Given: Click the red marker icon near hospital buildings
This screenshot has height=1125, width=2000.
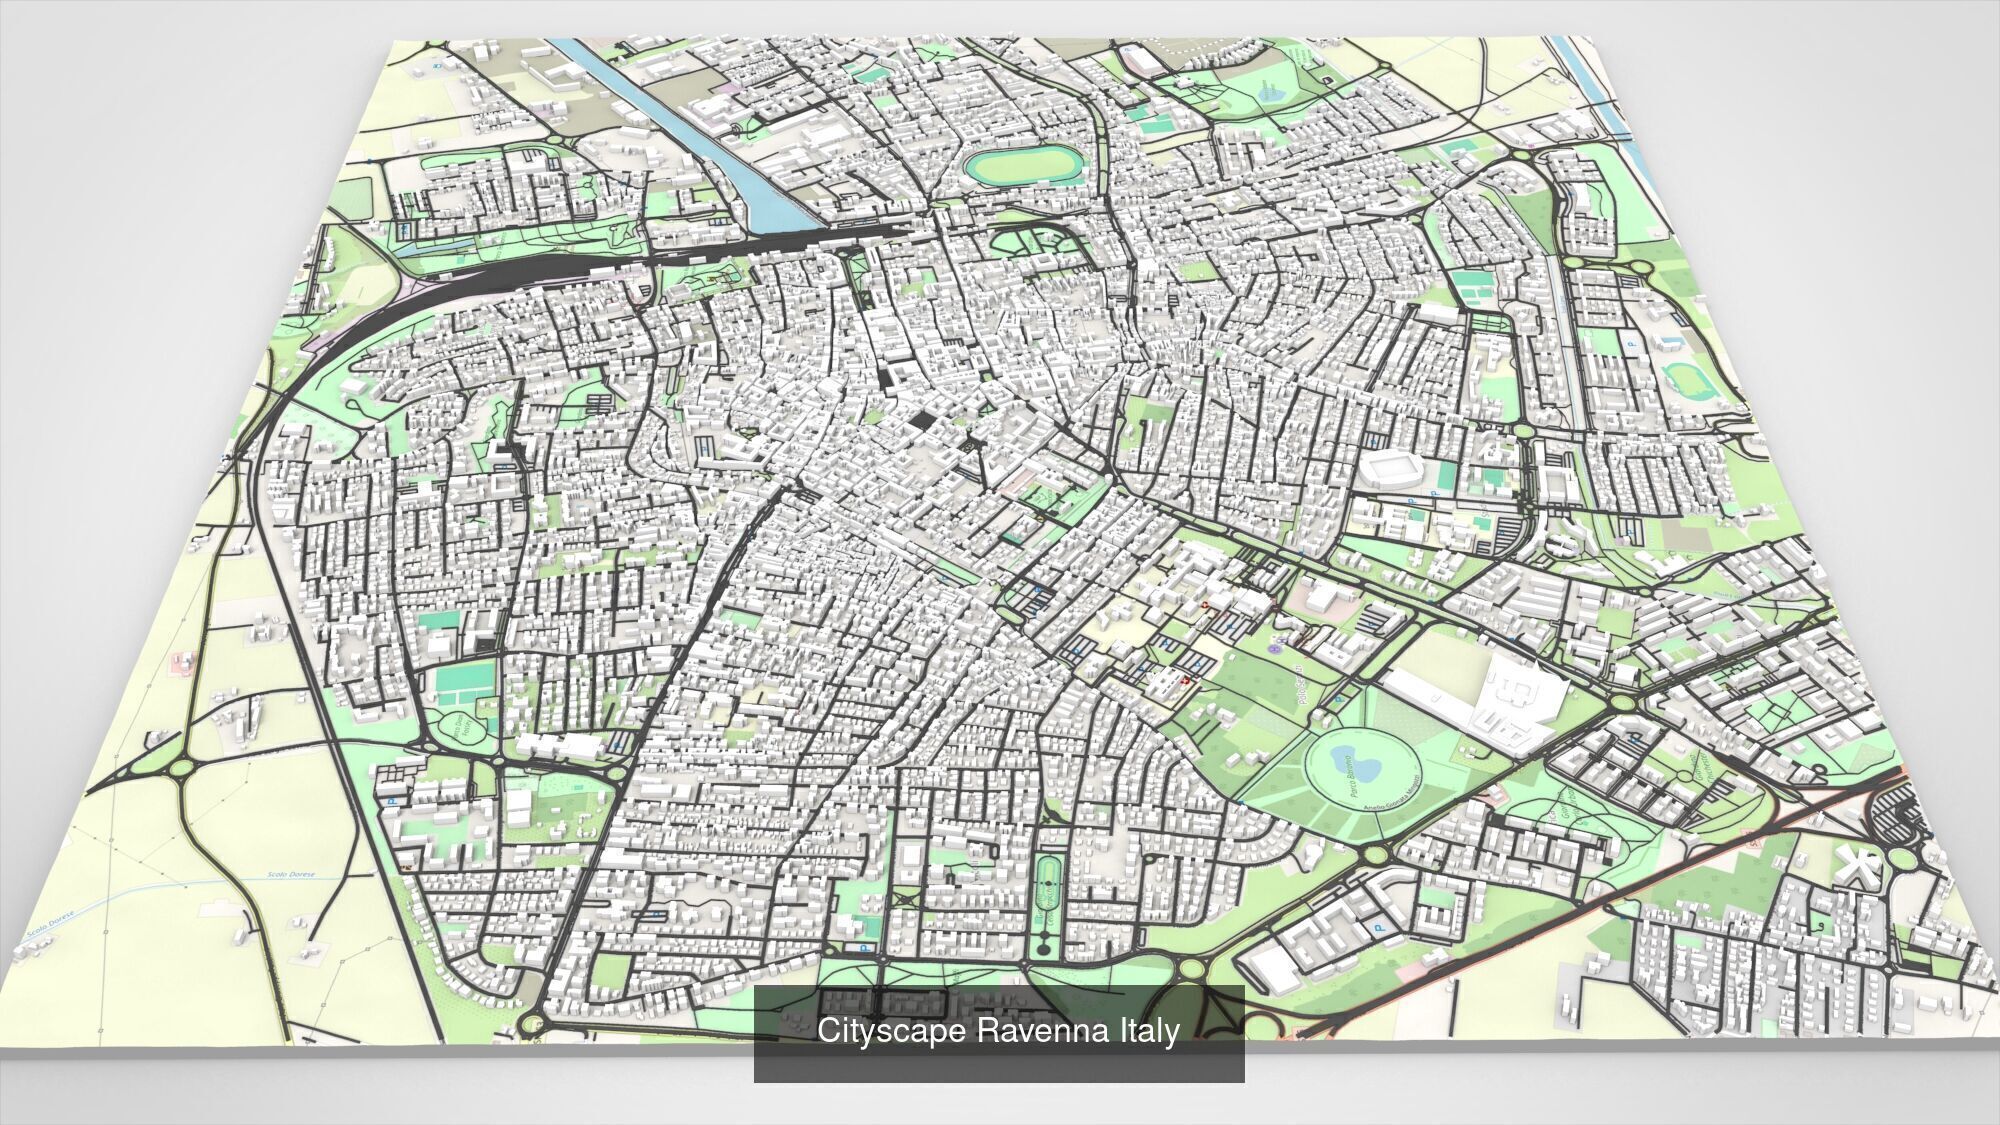Looking at the screenshot, I should (x=1186, y=680).
